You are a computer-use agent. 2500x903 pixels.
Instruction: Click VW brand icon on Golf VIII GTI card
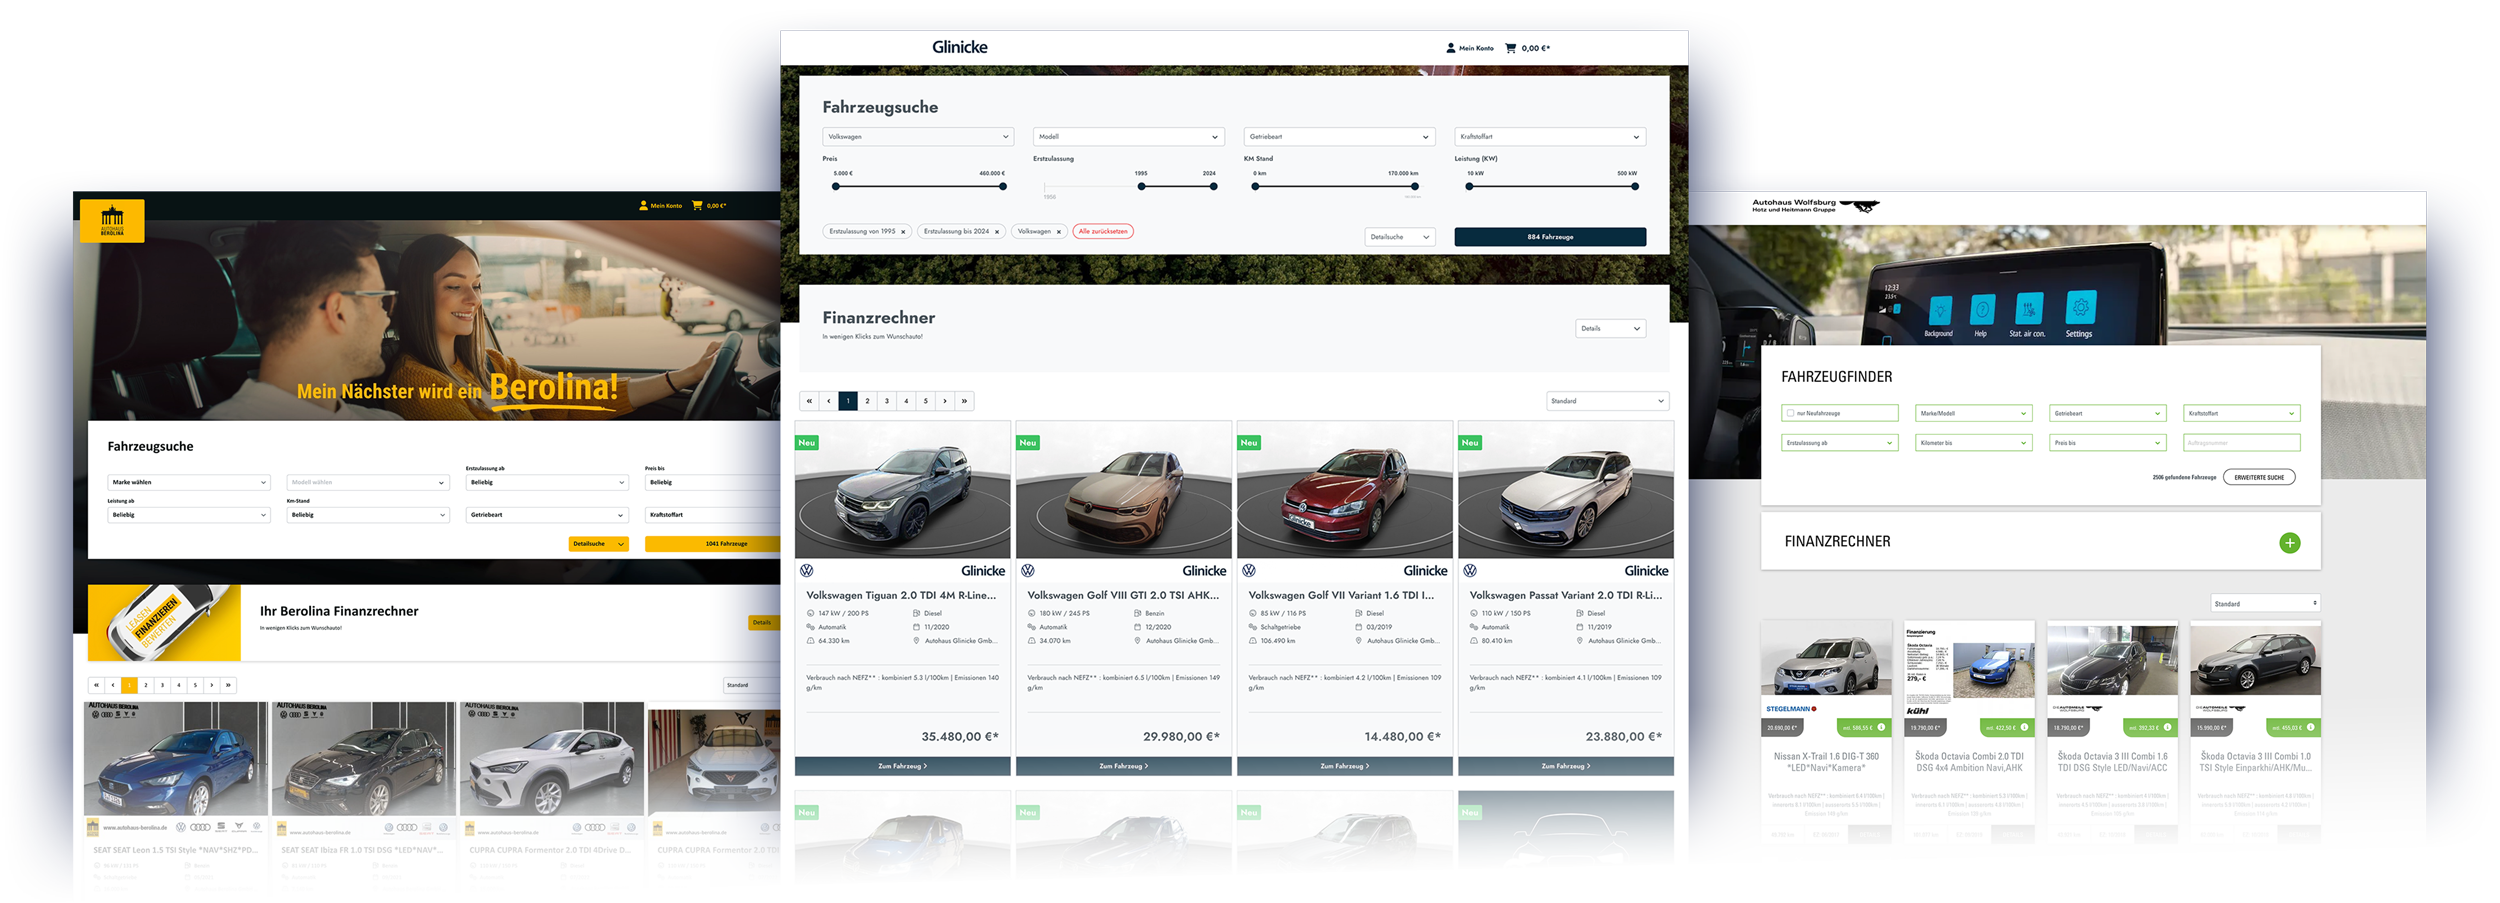(1028, 571)
